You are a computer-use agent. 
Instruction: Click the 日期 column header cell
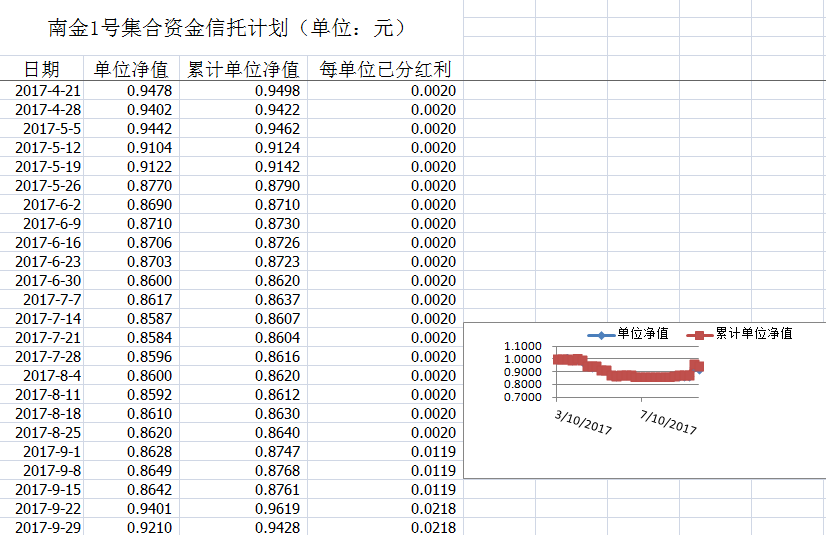pyautogui.click(x=41, y=70)
